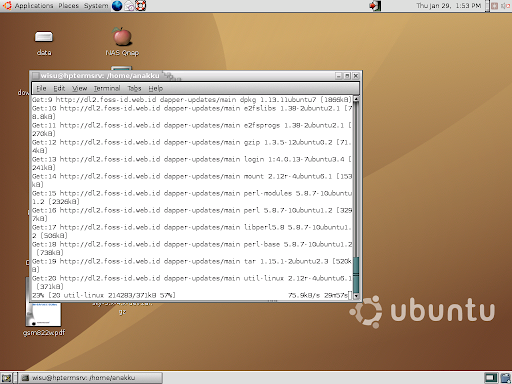Viewport: 512px width, 384px height.
Task: Launch the web browser globe icon
Action: tap(117, 6)
